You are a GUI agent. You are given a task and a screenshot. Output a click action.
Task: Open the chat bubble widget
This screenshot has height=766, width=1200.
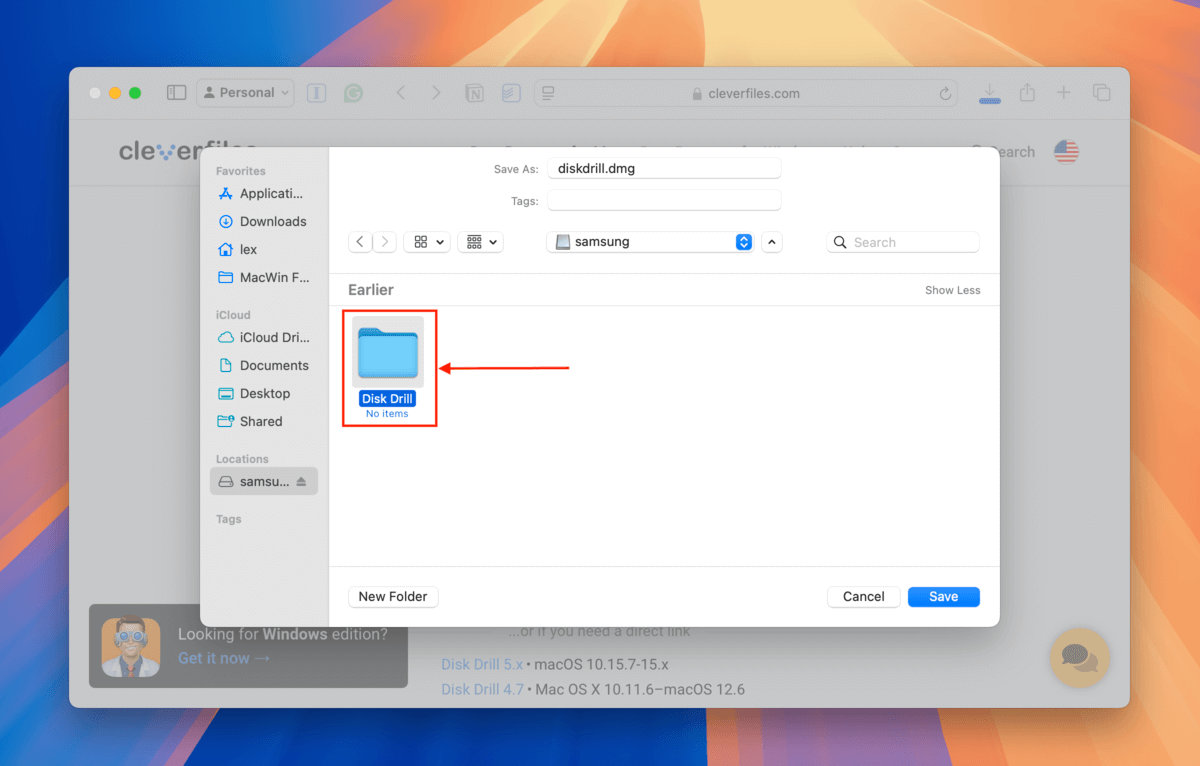coord(1079,657)
